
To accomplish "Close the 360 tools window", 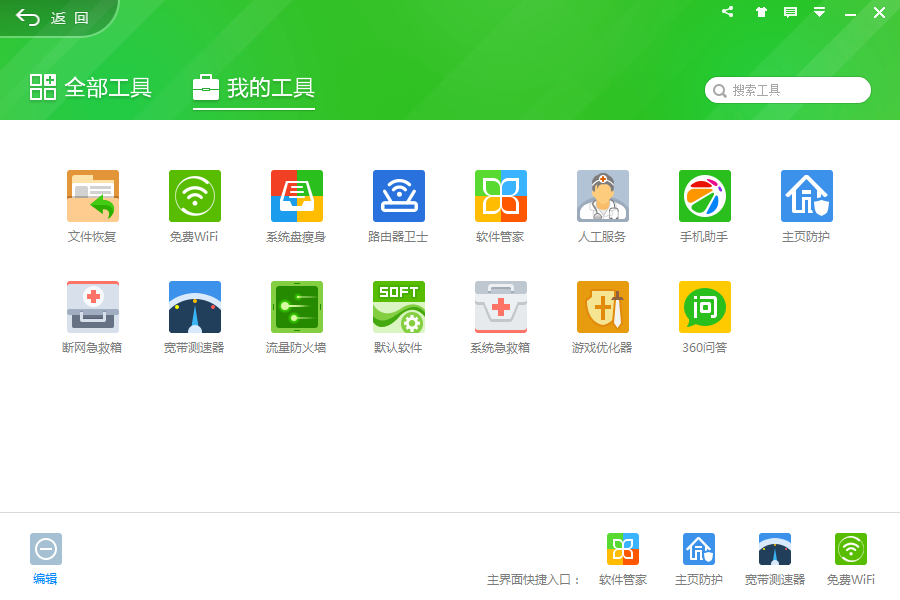I will click(879, 13).
